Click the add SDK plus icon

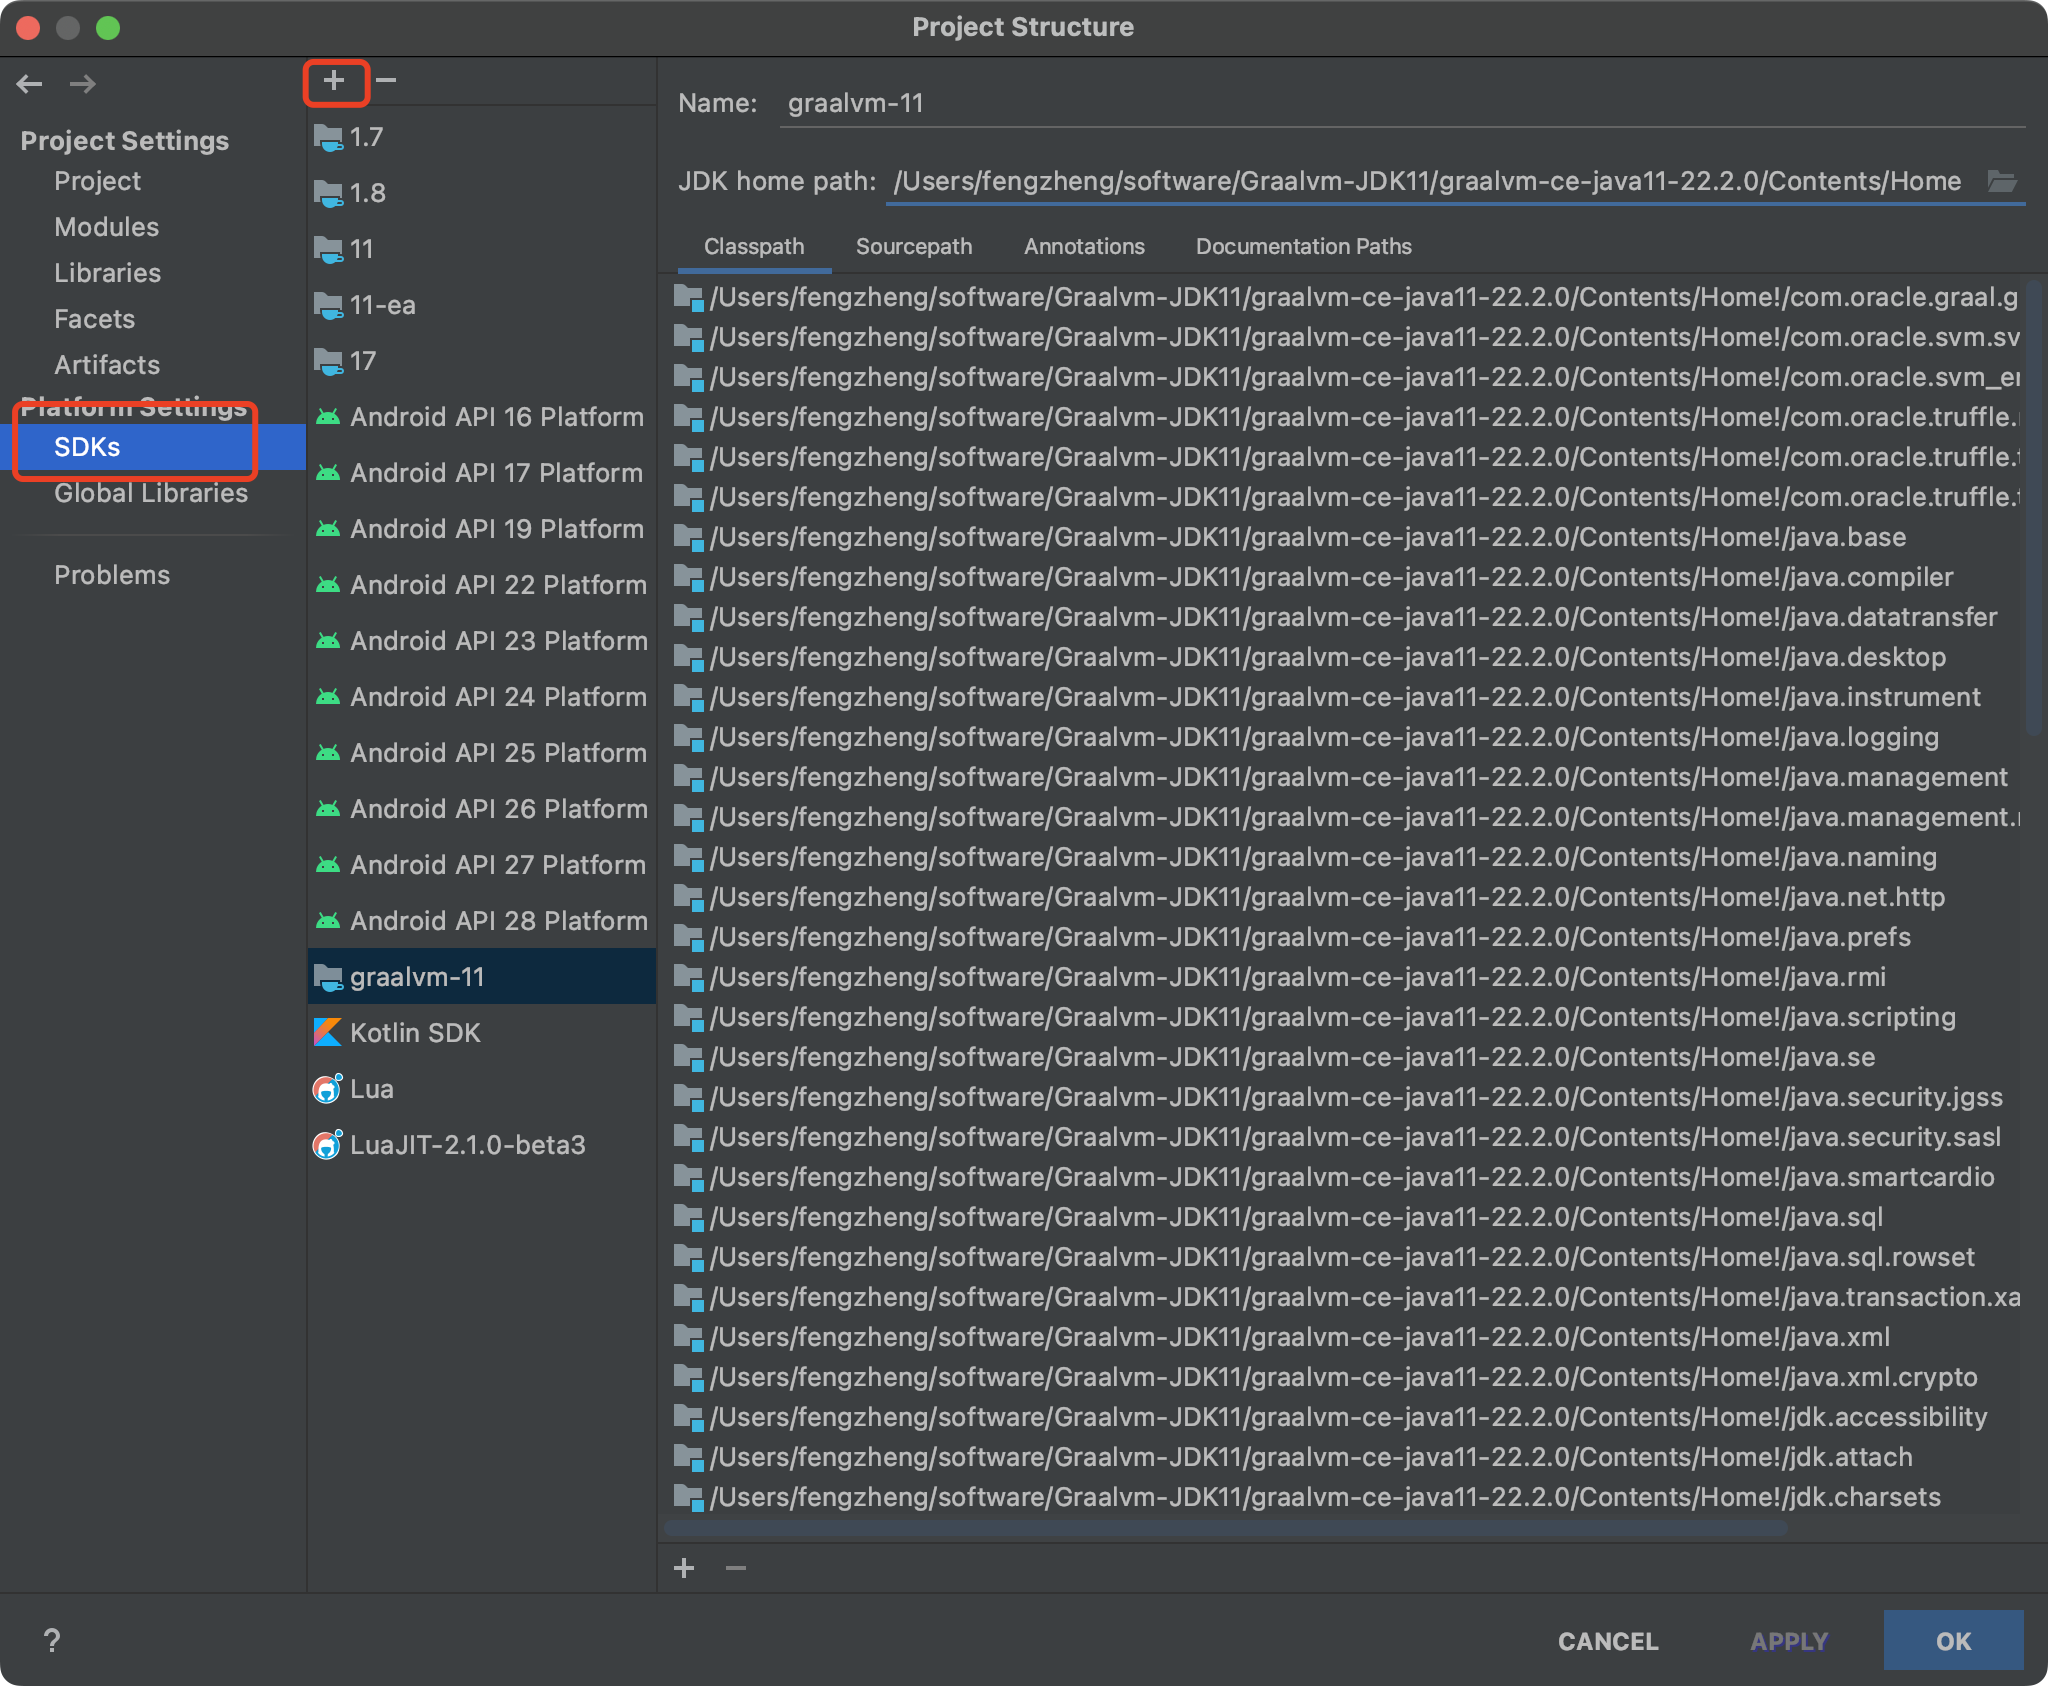point(334,81)
